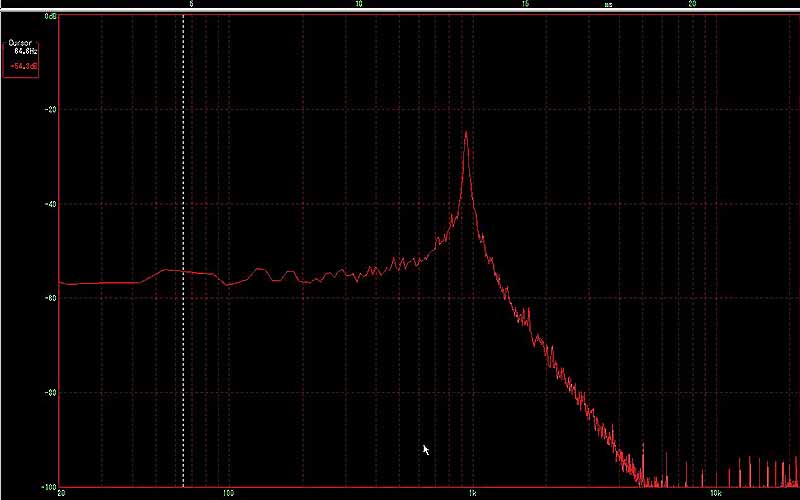Click the spectrum peak near 1k
Image resolution: width=800 pixels, height=500 pixels.
466,134
